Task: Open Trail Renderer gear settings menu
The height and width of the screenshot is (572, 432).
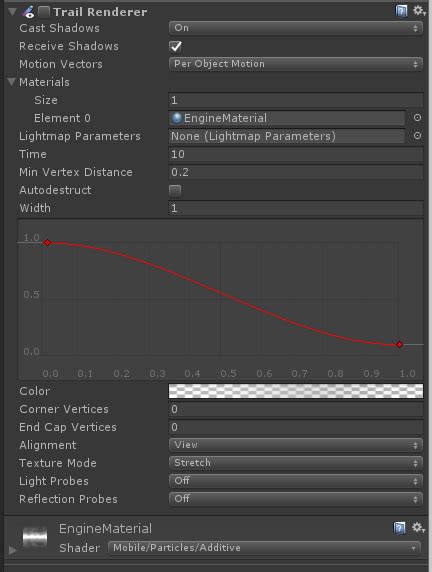Action: point(419,11)
